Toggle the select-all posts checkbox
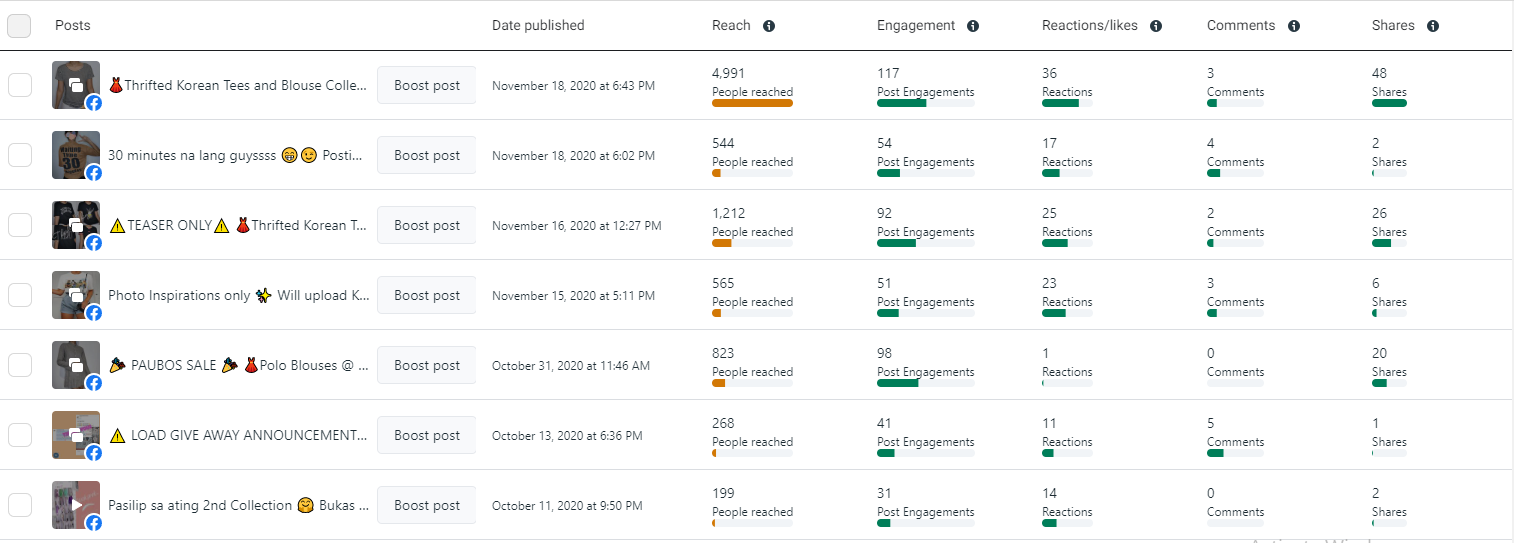 [x=19, y=26]
